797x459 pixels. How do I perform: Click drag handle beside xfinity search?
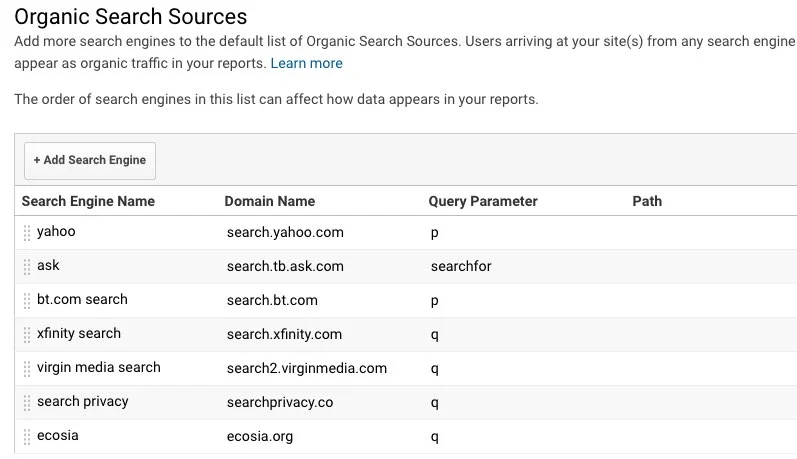pos(27,334)
